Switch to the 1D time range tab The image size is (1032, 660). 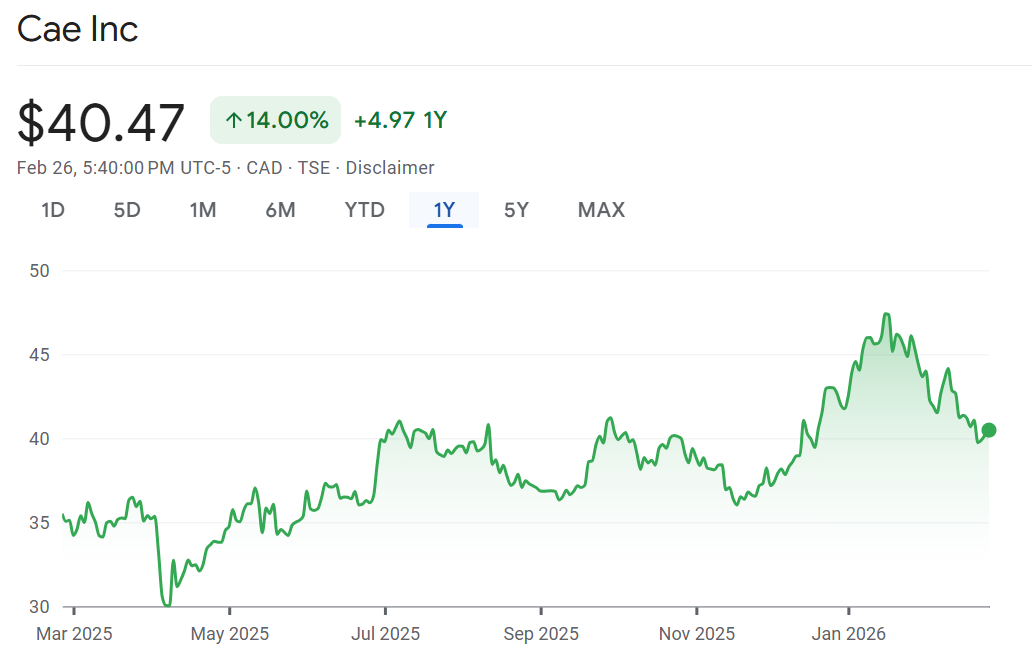pyautogui.click(x=52, y=210)
